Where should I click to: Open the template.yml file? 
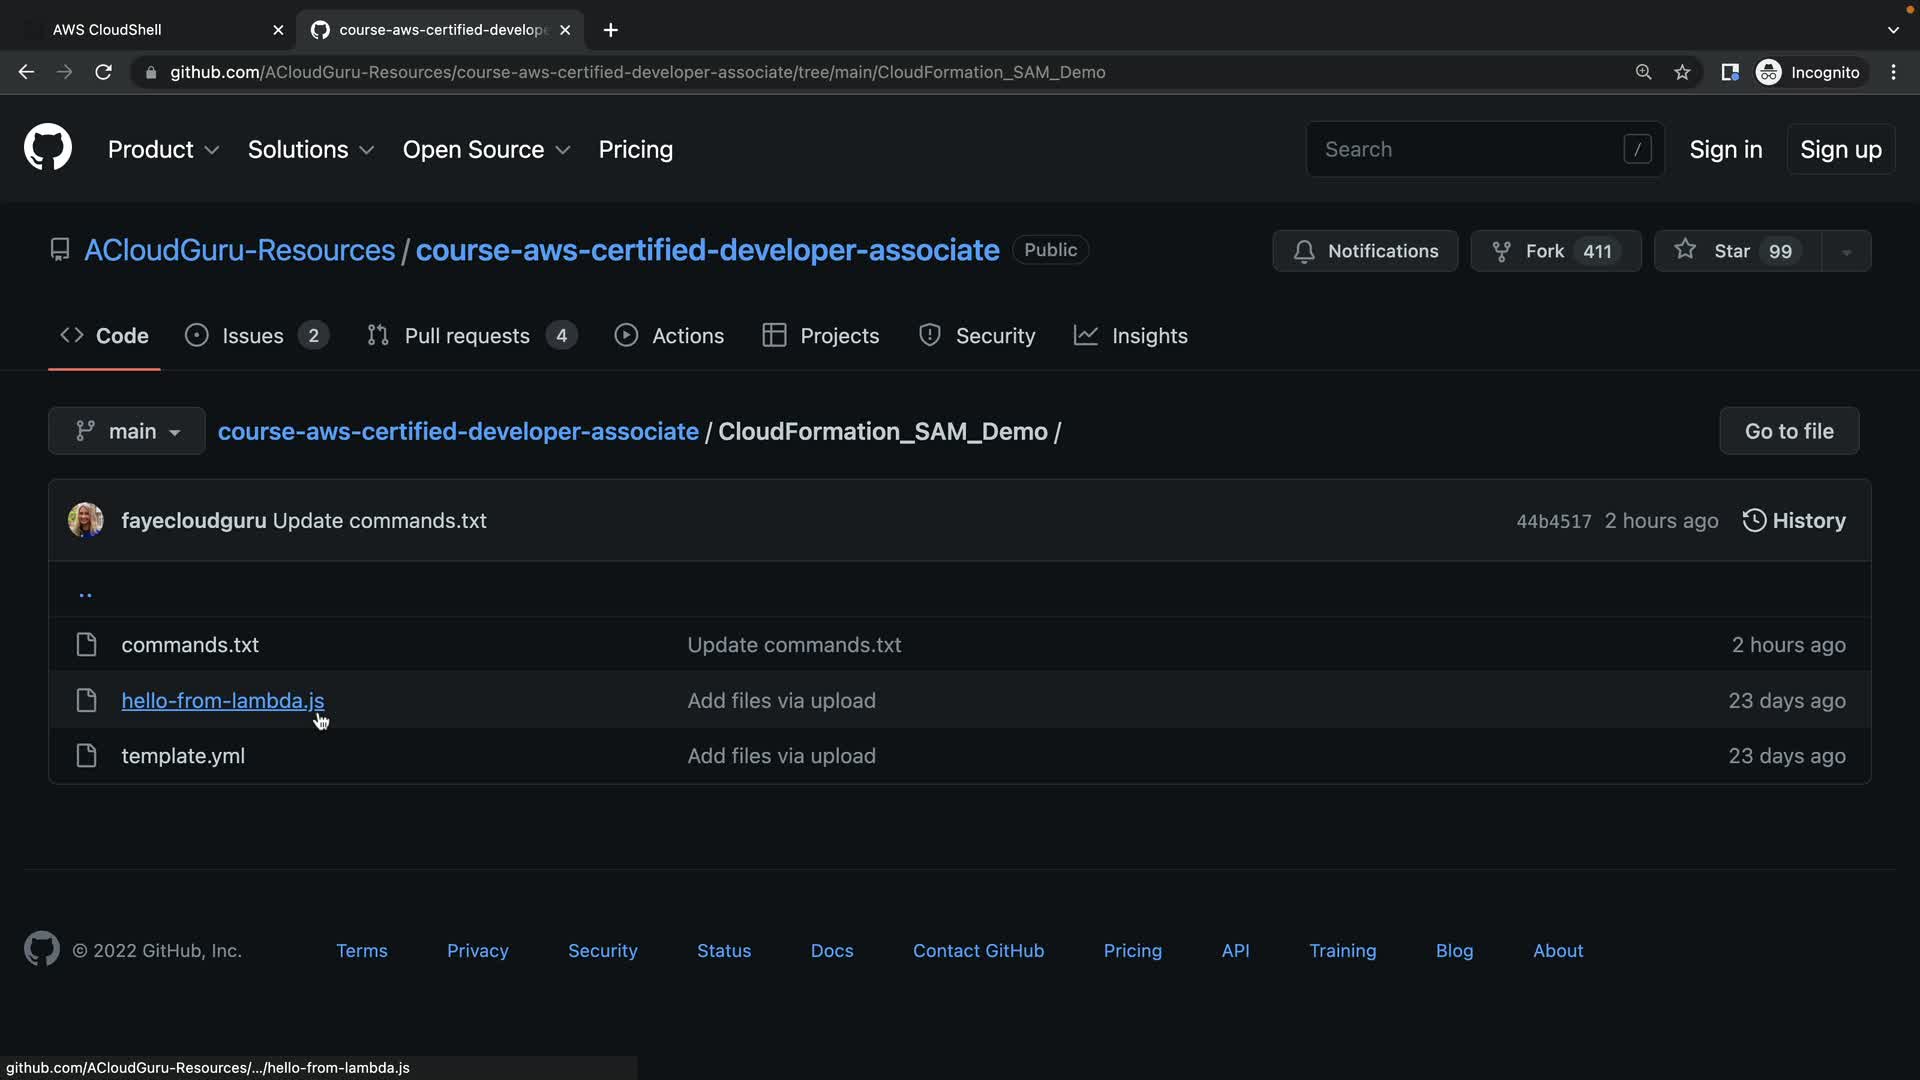pyautogui.click(x=183, y=756)
